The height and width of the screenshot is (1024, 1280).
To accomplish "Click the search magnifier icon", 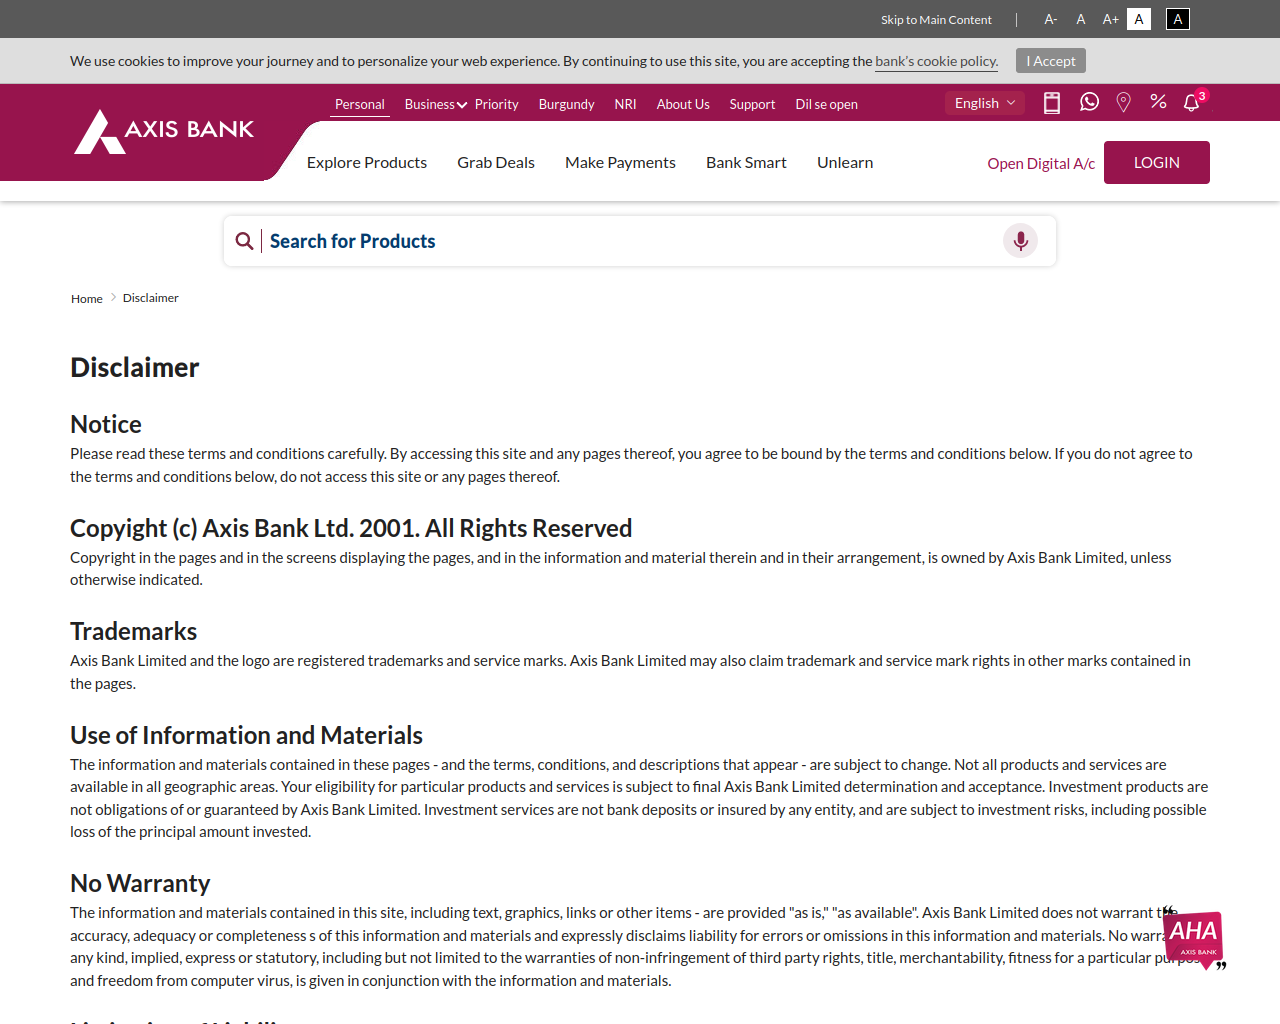I will (244, 241).
